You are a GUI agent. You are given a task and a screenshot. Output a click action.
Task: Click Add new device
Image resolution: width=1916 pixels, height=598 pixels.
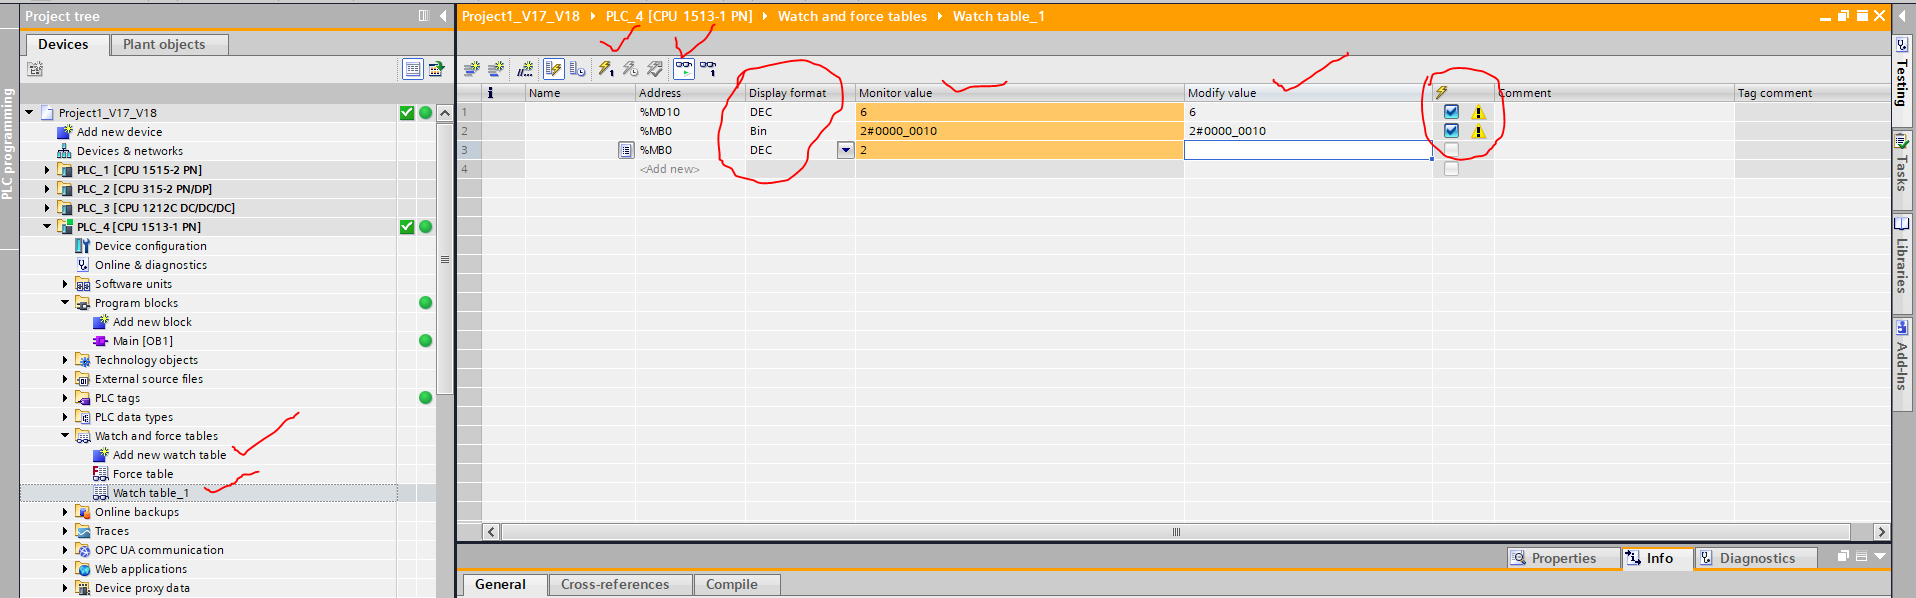coord(119,132)
